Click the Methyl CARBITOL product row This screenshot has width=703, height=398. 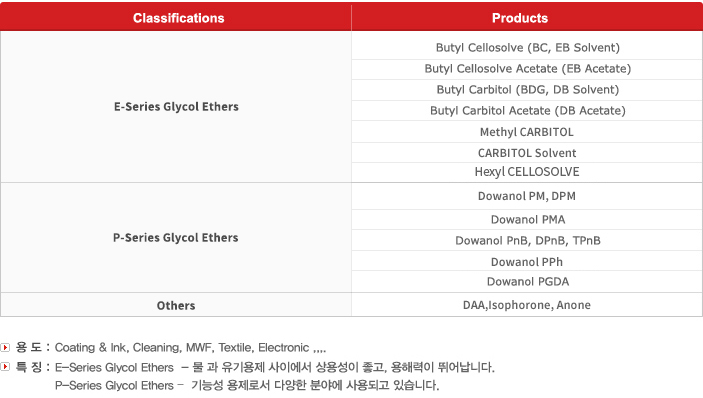(x=527, y=132)
